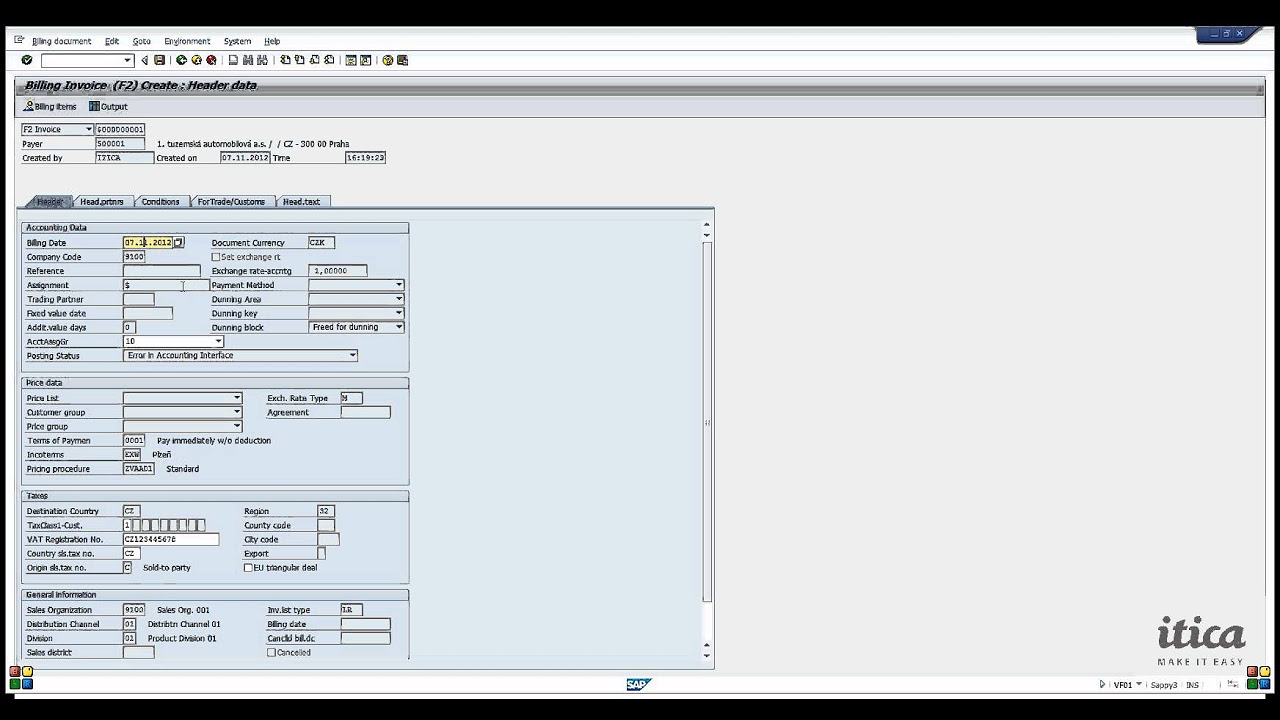Click the yellow Help question mark icon
Viewport: 1280px width, 720px height.
[x=388, y=60]
